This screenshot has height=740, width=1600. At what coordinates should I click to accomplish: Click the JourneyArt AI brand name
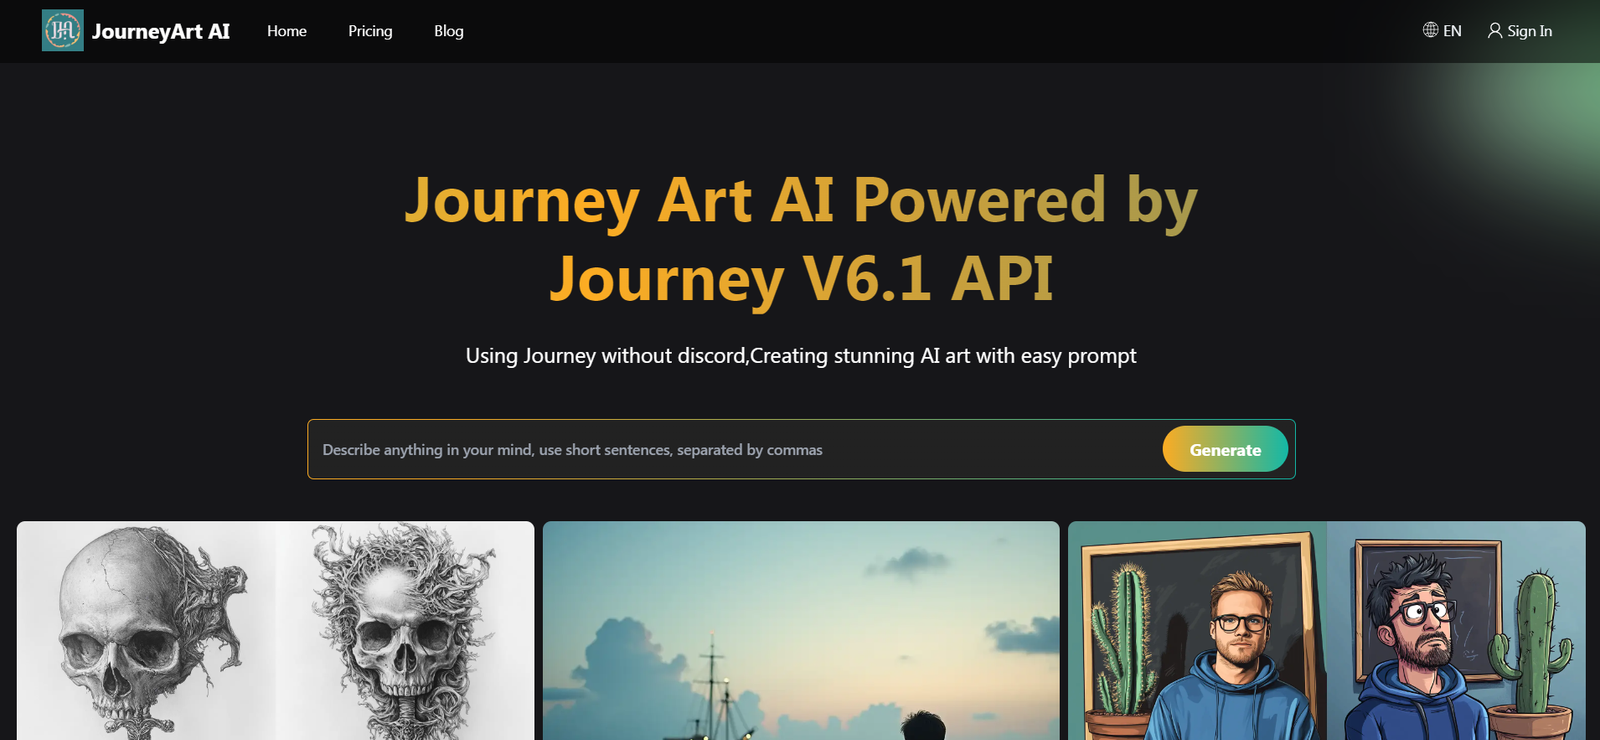(x=161, y=31)
